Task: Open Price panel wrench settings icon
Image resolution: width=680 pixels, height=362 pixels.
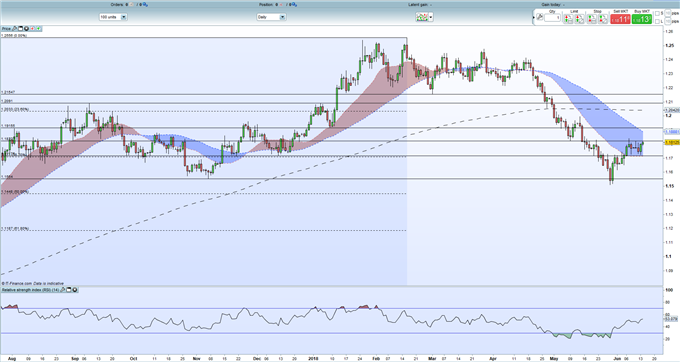Action: pyautogui.click(x=14, y=29)
